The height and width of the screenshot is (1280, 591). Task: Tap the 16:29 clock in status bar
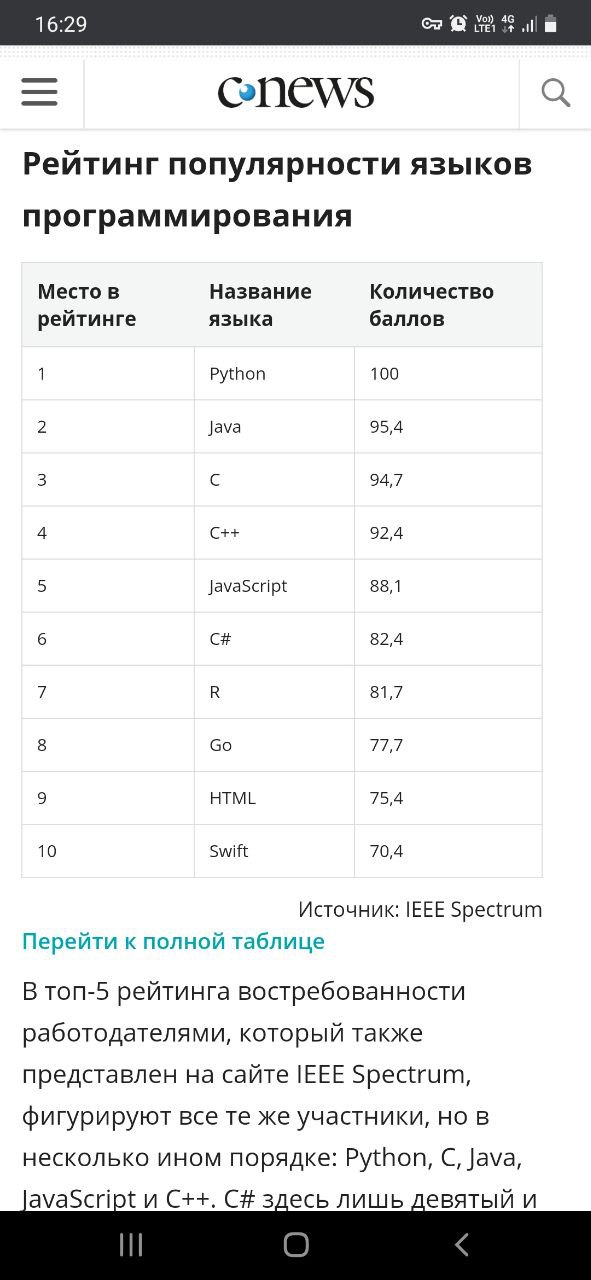coord(61,24)
